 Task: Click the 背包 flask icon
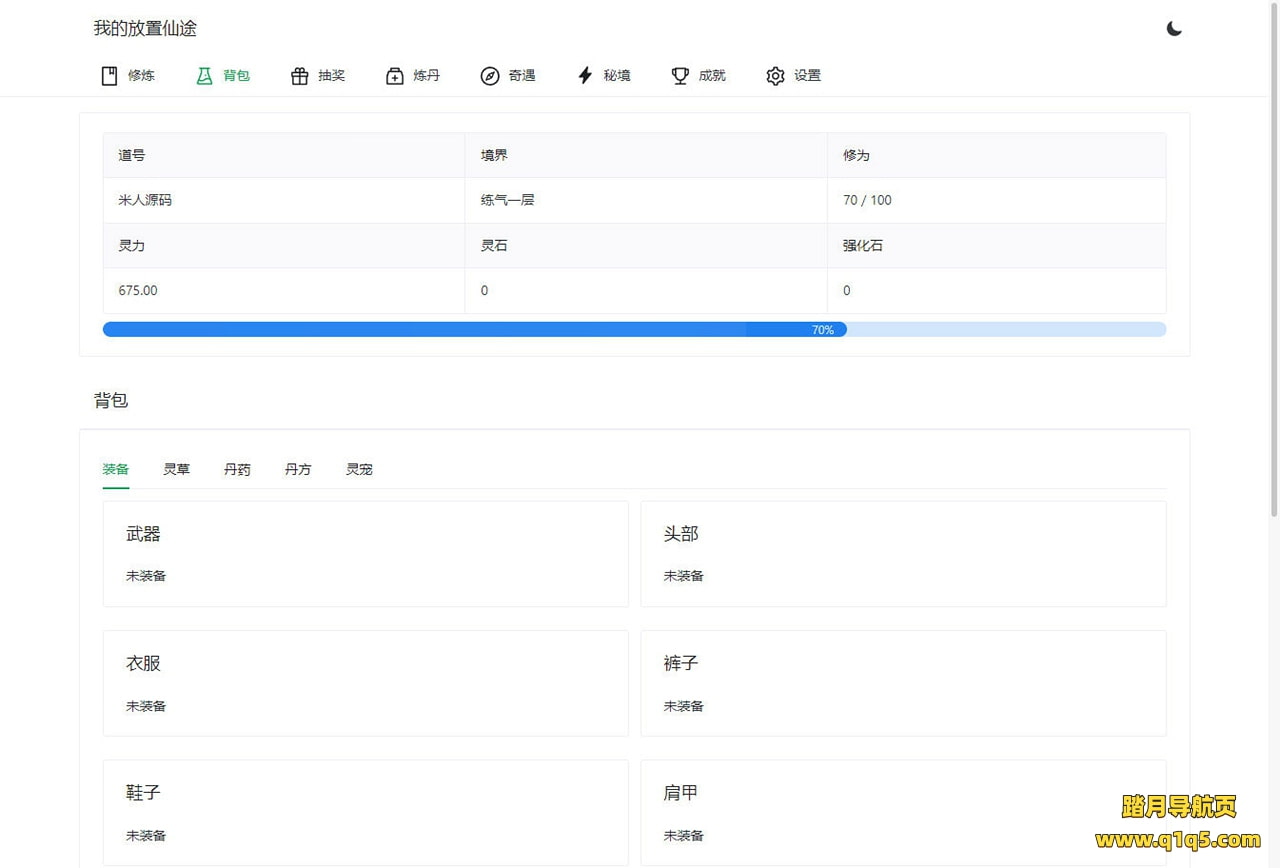pyautogui.click(x=205, y=76)
